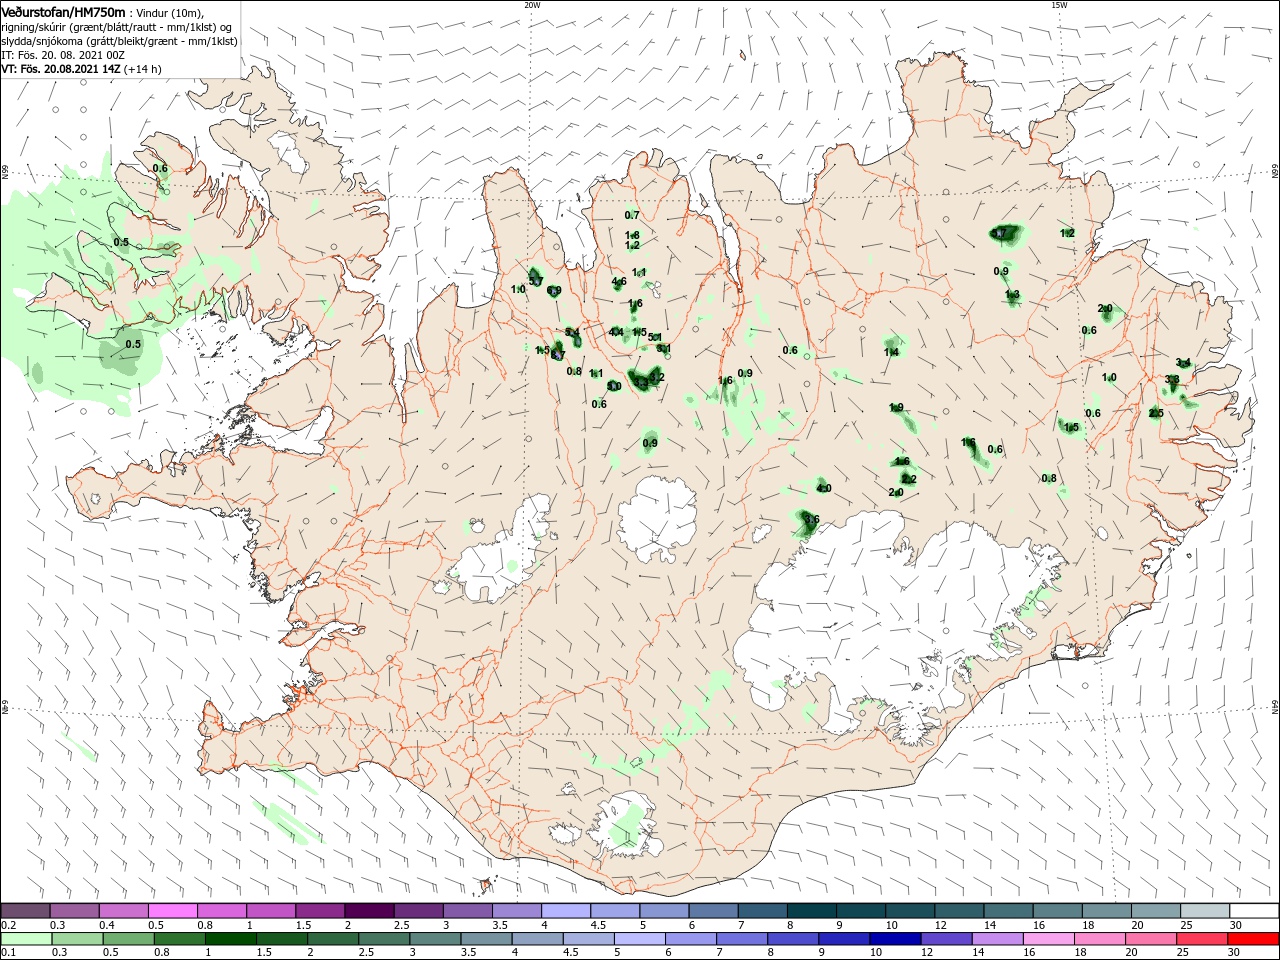1280x960 pixels.
Task: Click the white swatch after 30 in the upper legend row
Action: coord(1254,911)
